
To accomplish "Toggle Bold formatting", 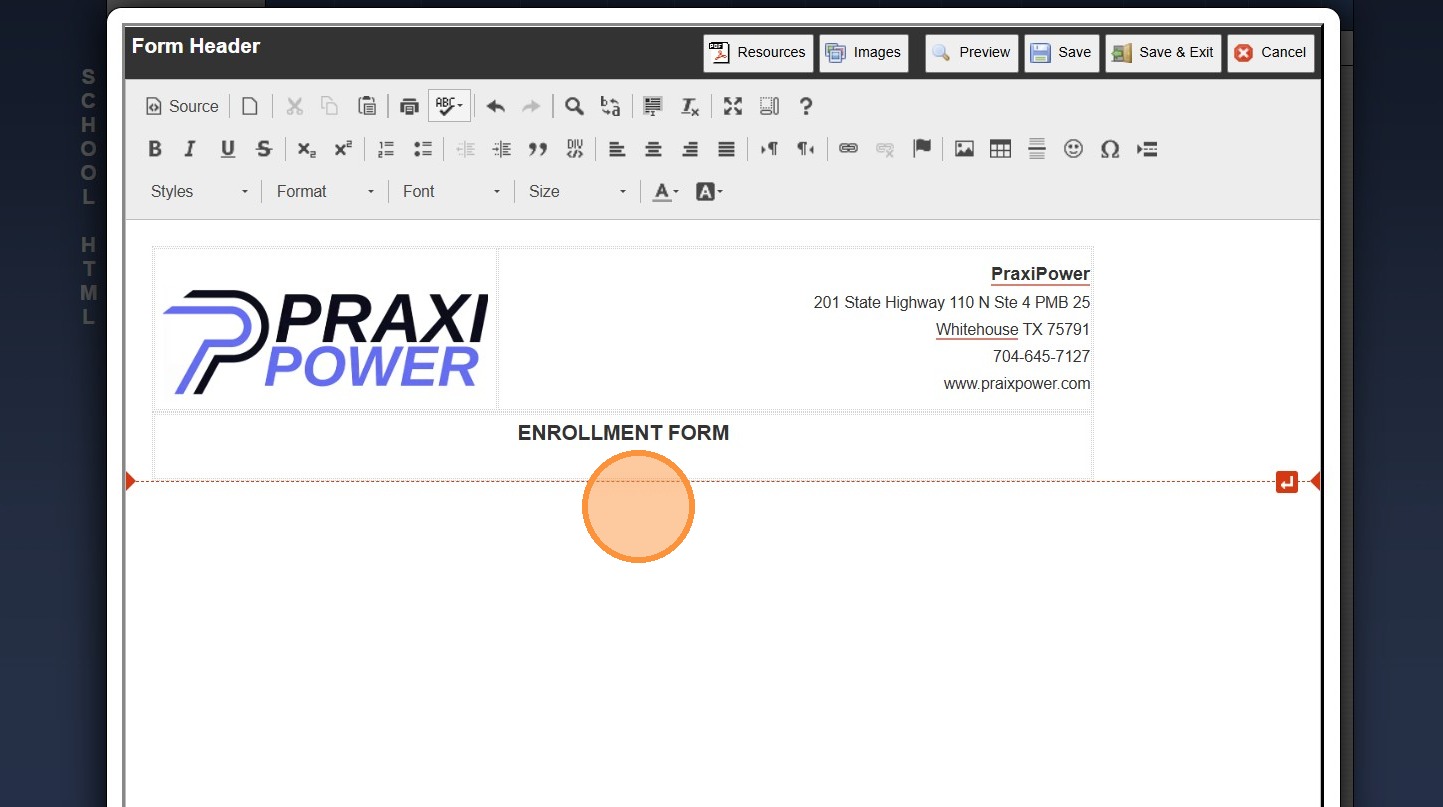I will 155,149.
